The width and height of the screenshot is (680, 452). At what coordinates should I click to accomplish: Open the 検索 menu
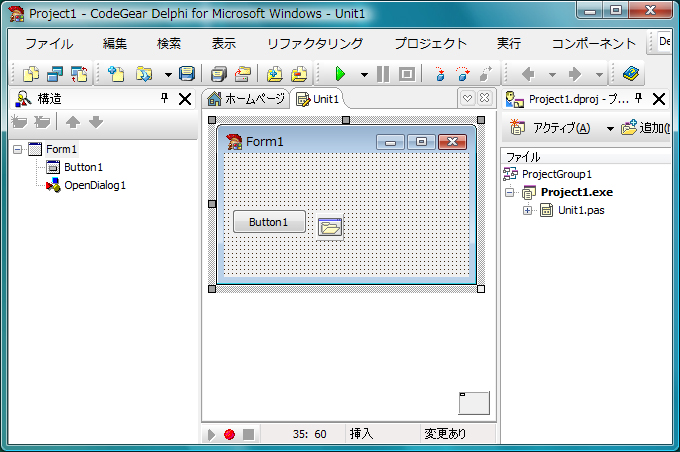pyautogui.click(x=169, y=43)
